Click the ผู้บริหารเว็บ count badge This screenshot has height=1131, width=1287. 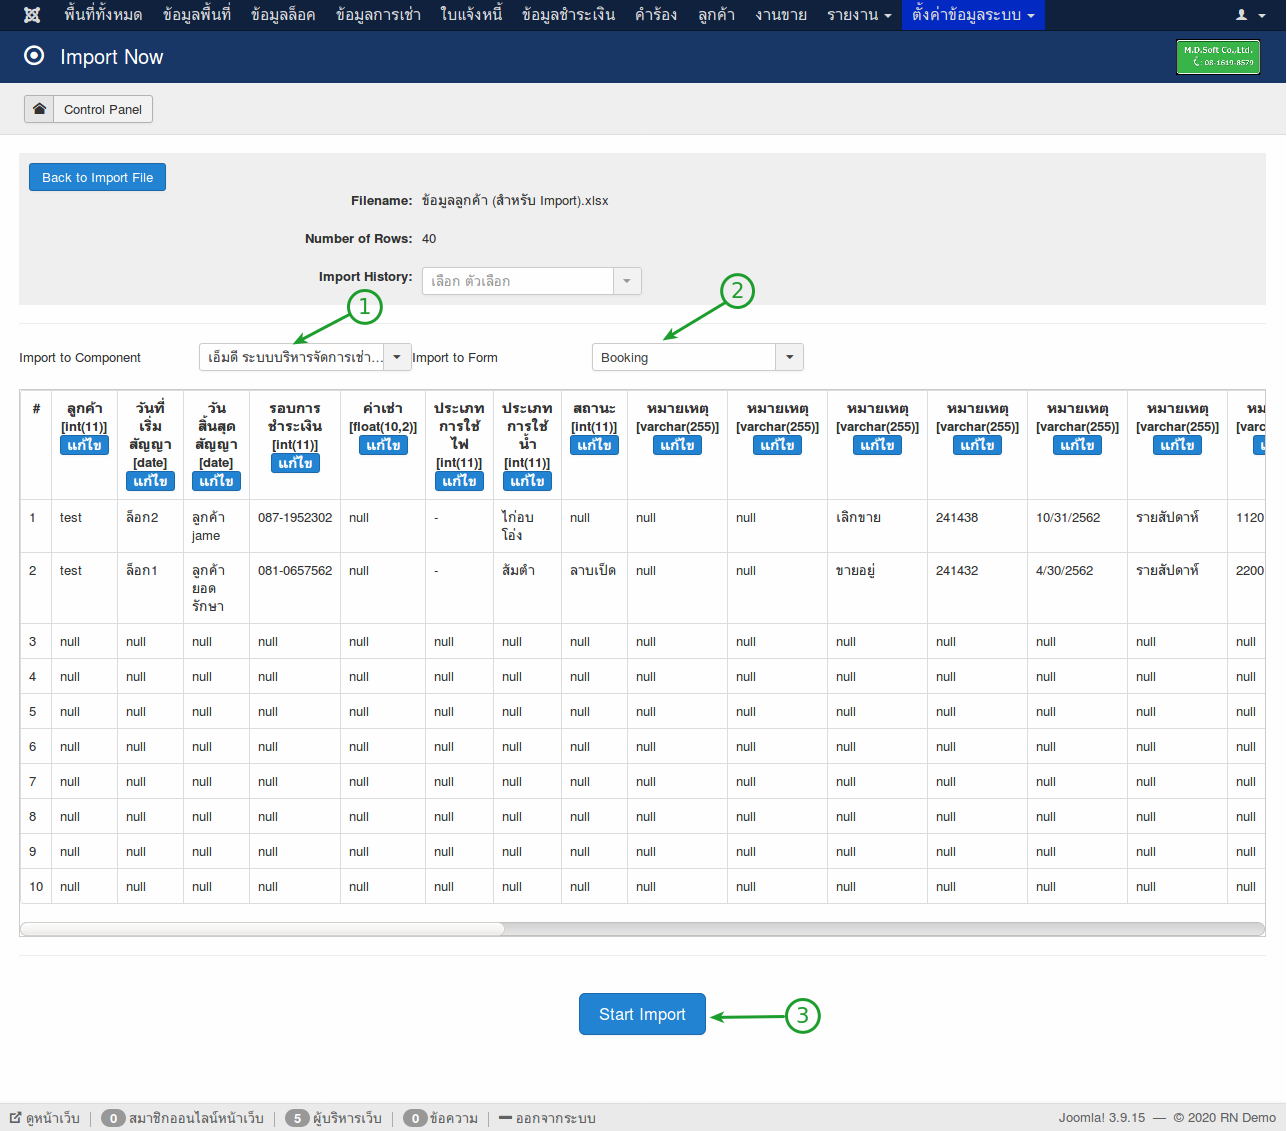click(297, 1118)
